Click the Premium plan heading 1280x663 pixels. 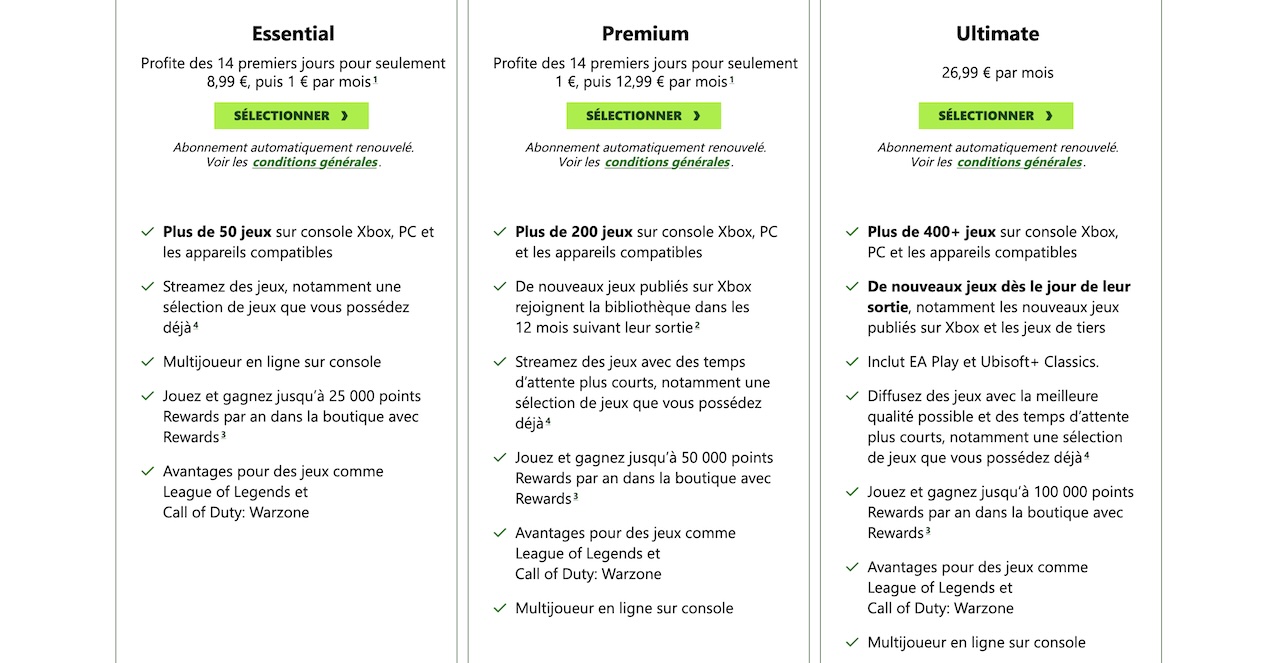pyautogui.click(x=645, y=33)
